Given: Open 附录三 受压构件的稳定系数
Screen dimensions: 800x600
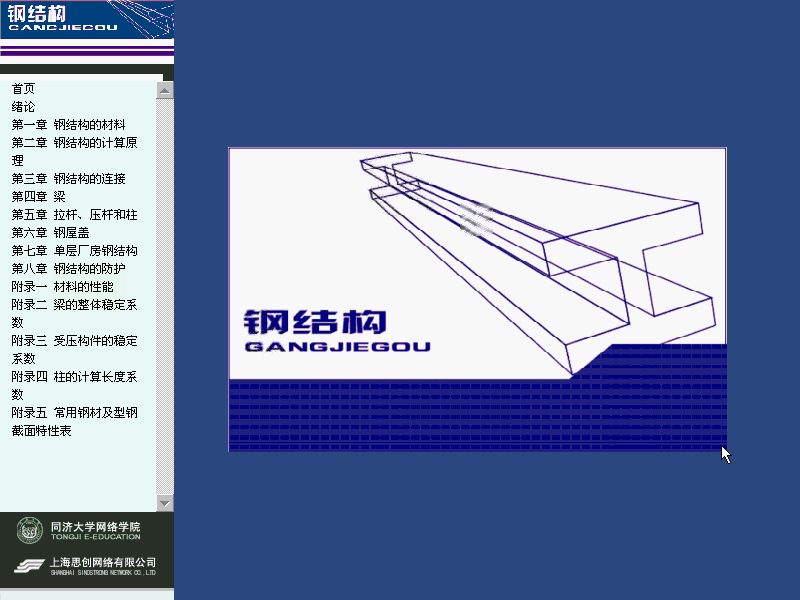Looking at the screenshot, I should click(x=74, y=349).
